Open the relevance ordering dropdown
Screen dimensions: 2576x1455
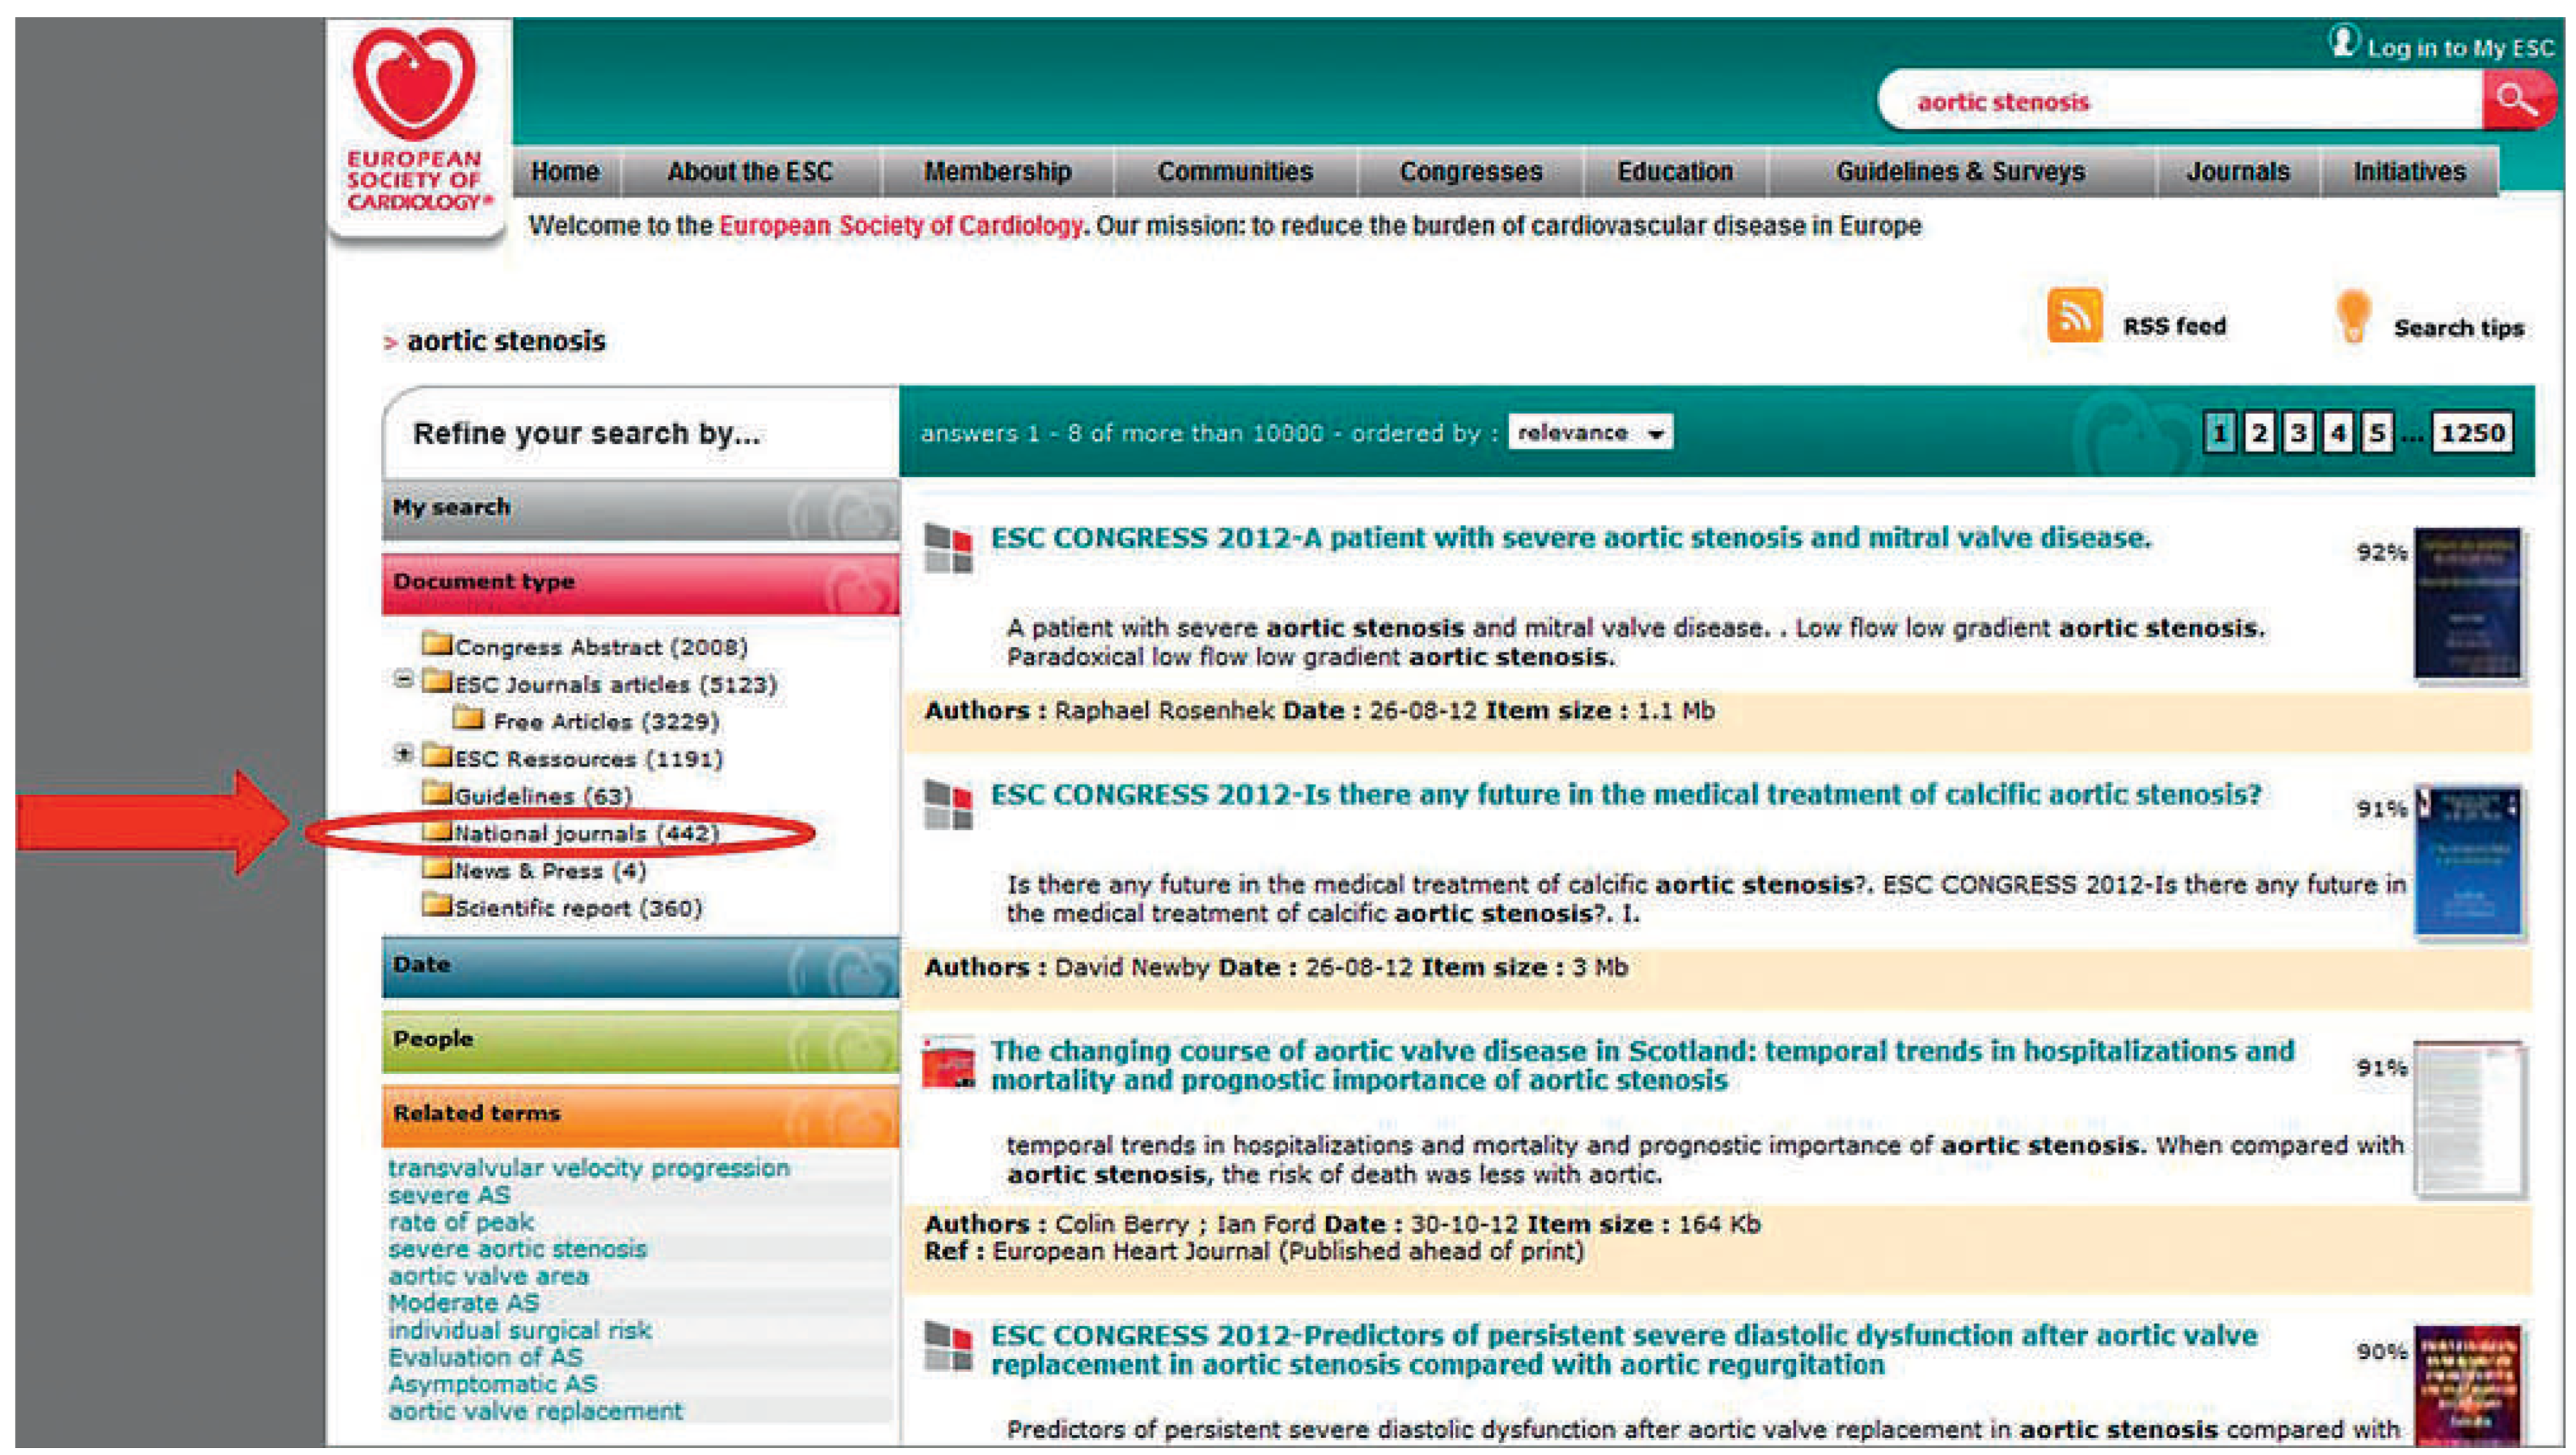[x=1589, y=433]
